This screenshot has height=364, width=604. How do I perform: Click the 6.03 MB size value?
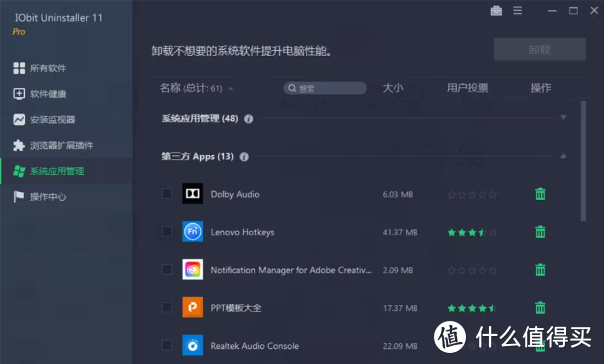click(398, 195)
